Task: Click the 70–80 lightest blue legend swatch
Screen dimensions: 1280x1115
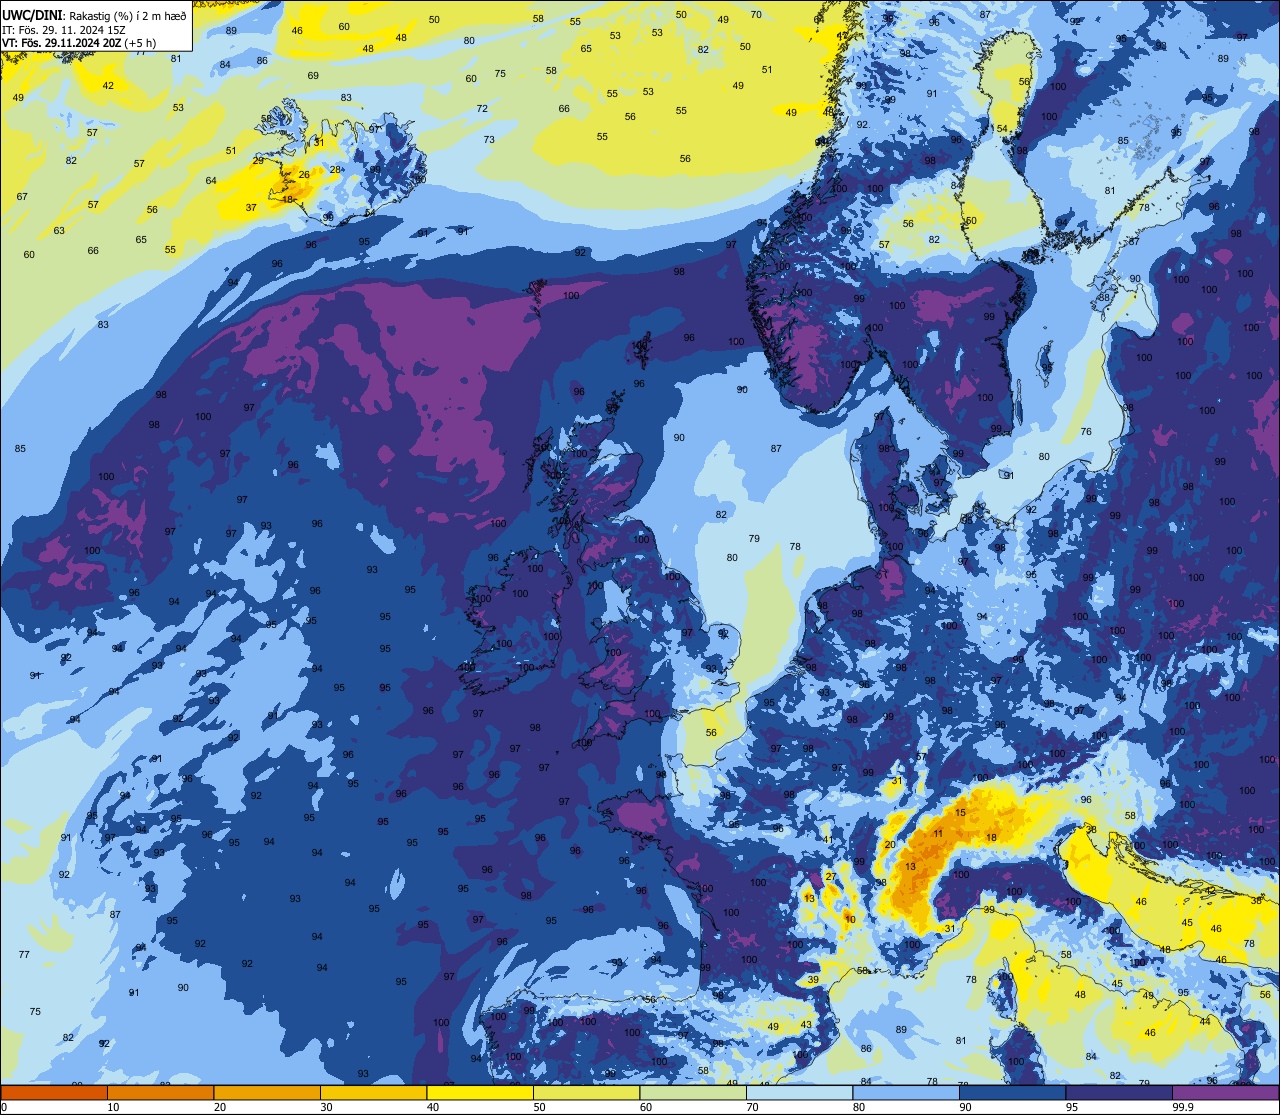Action: tap(799, 1092)
